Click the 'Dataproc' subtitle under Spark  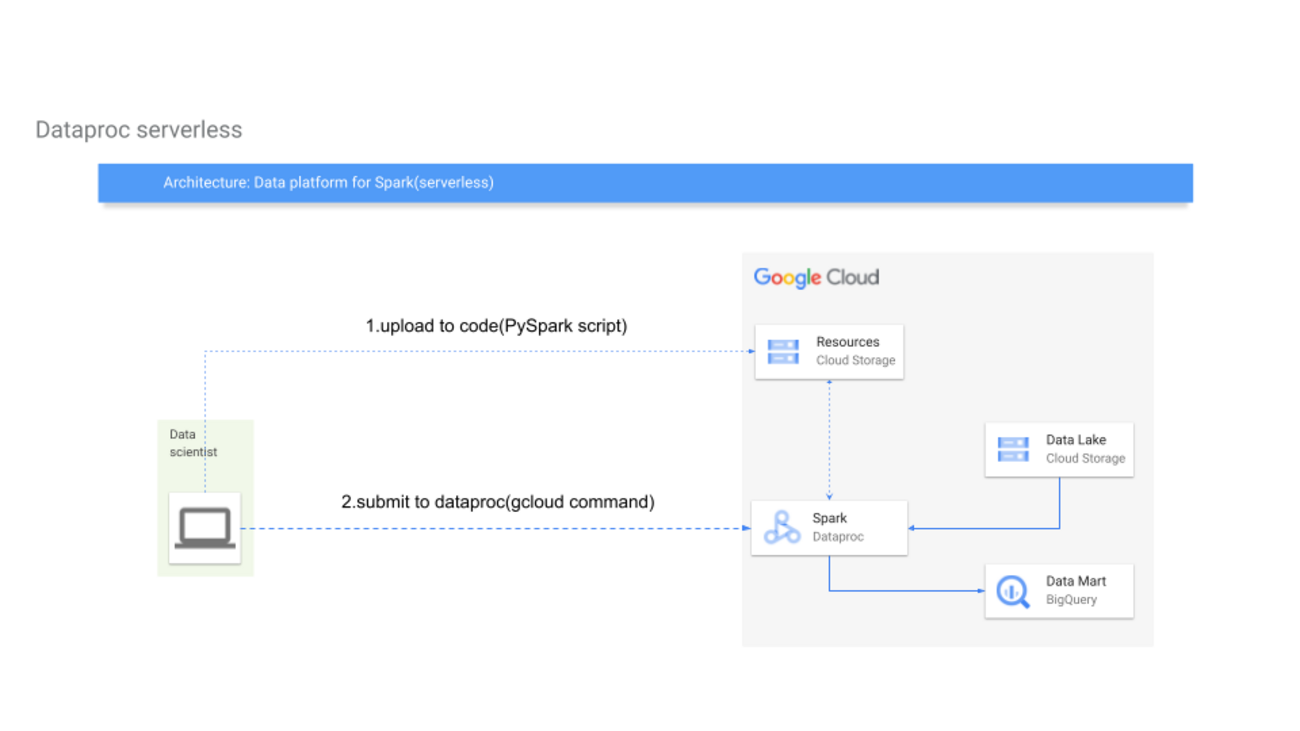coord(838,536)
